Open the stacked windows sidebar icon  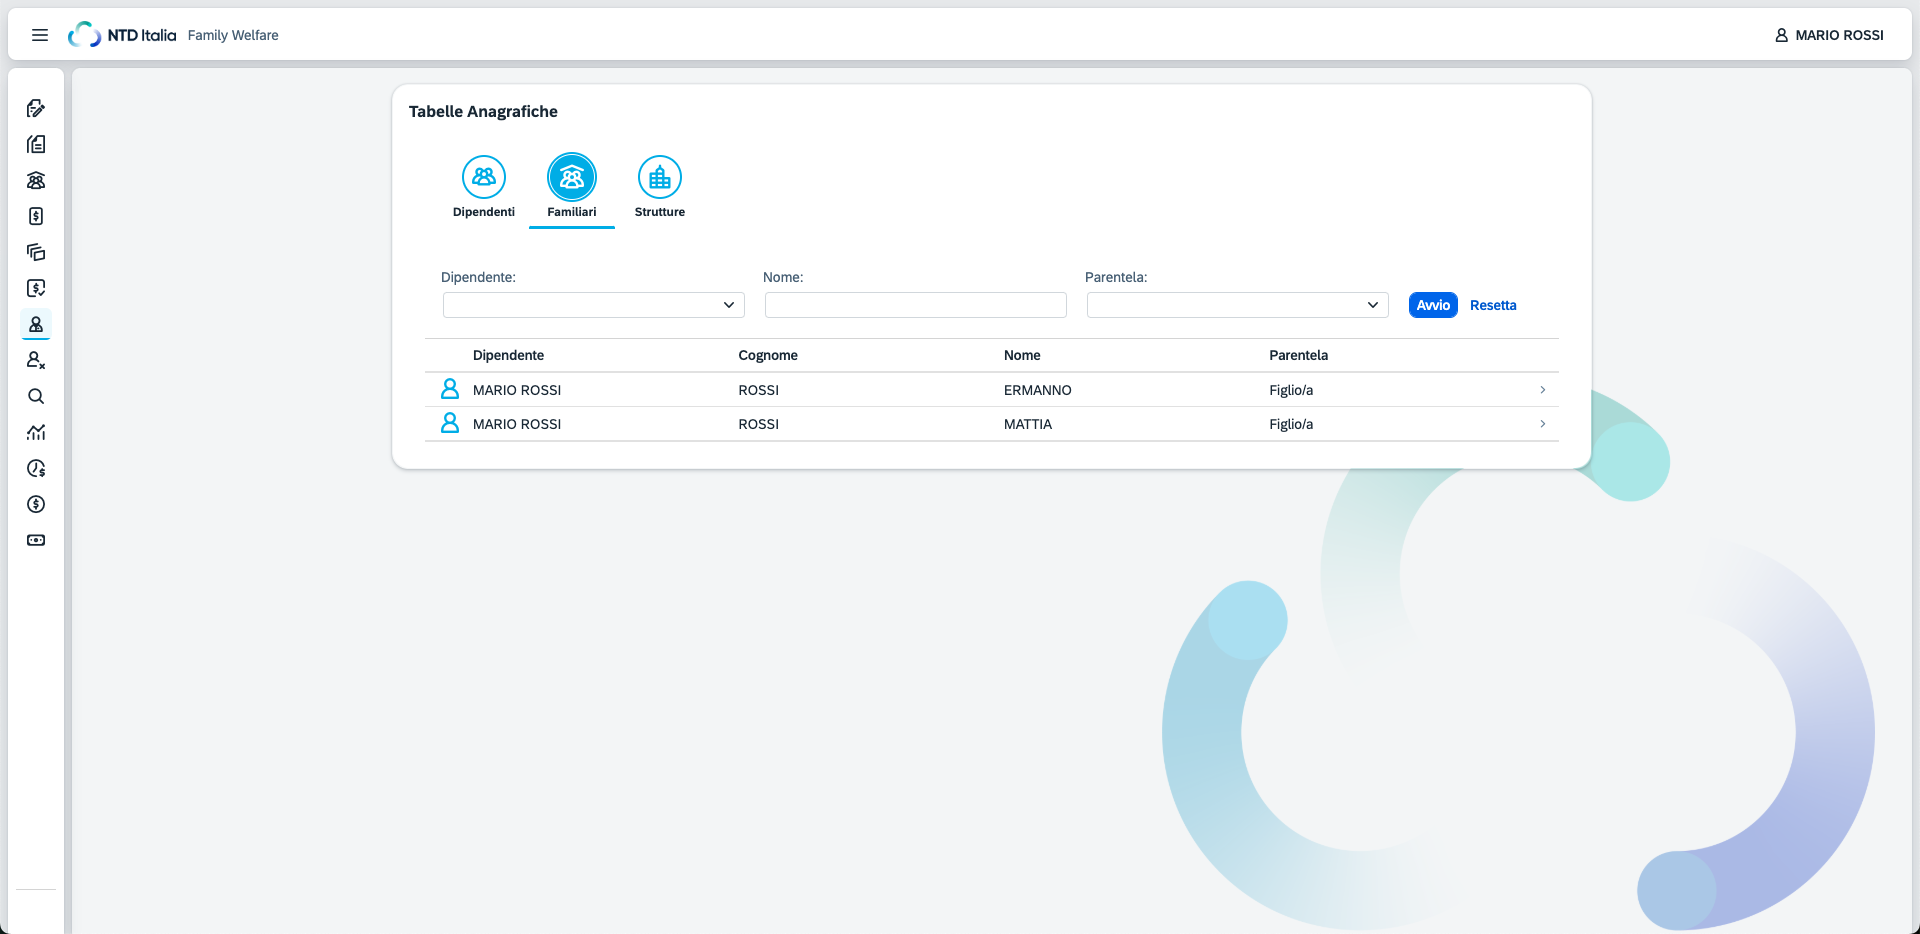[36, 252]
